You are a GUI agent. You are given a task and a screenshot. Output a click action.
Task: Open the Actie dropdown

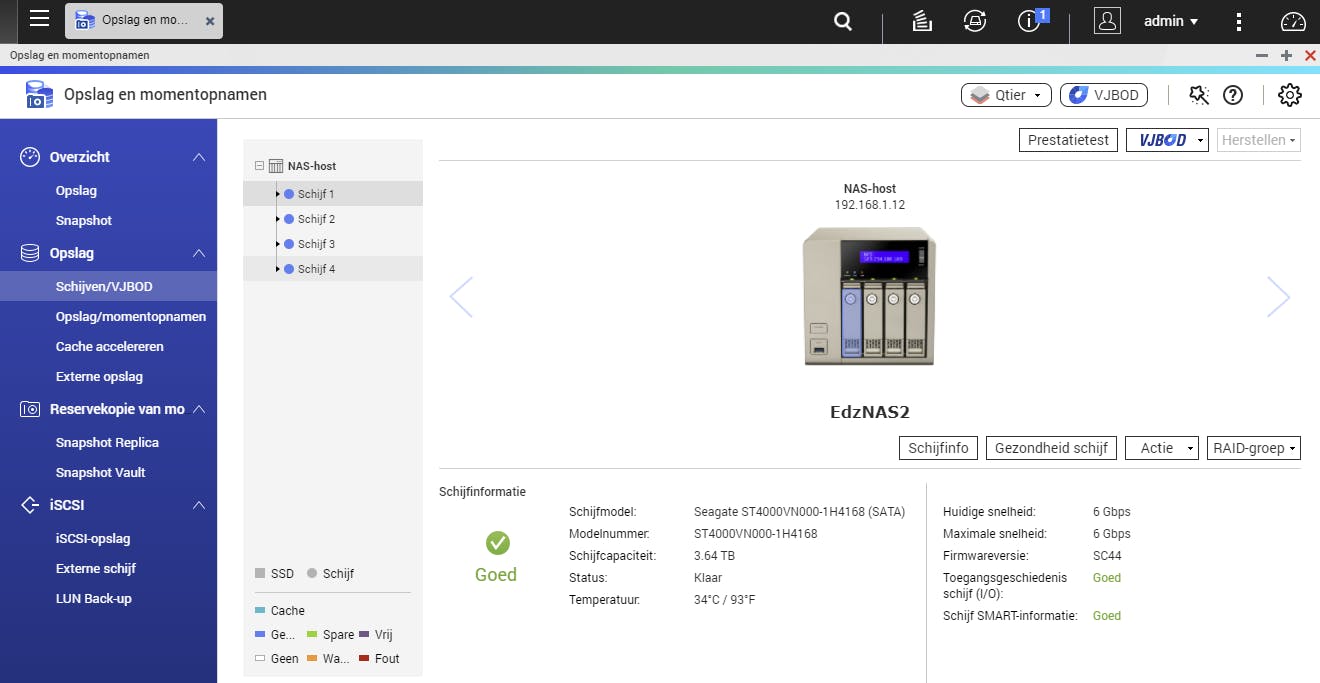[1162, 448]
